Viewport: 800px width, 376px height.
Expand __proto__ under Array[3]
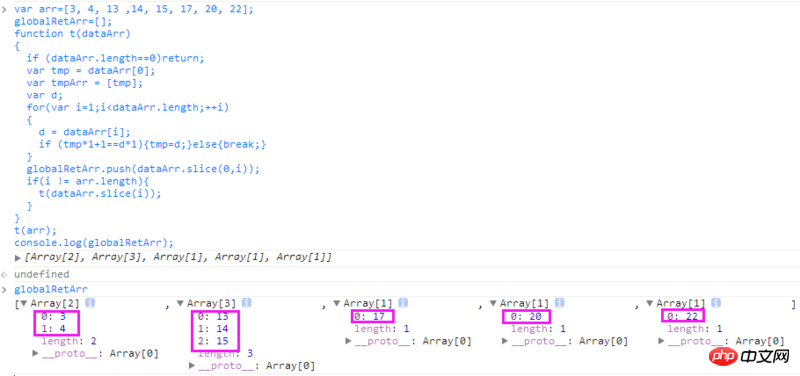(x=192, y=365)
